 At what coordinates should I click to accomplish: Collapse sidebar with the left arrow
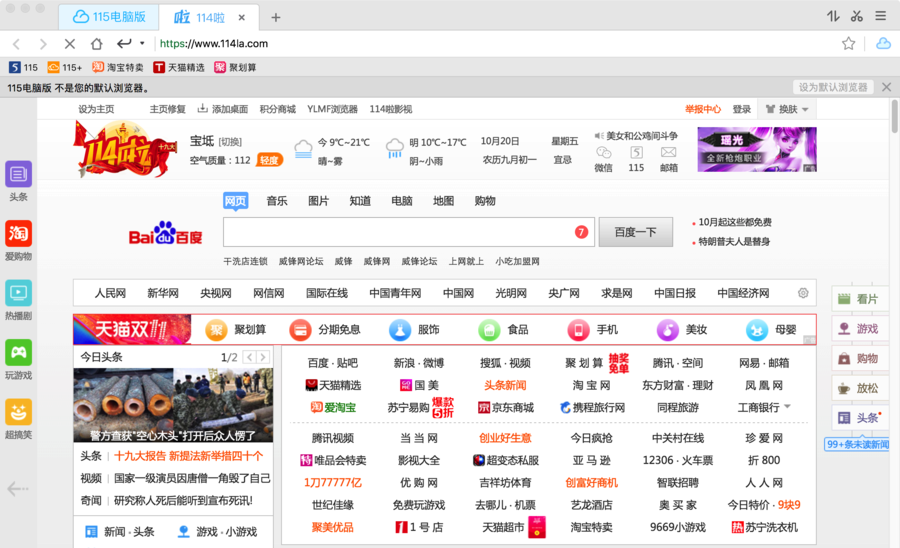[18, 489]
